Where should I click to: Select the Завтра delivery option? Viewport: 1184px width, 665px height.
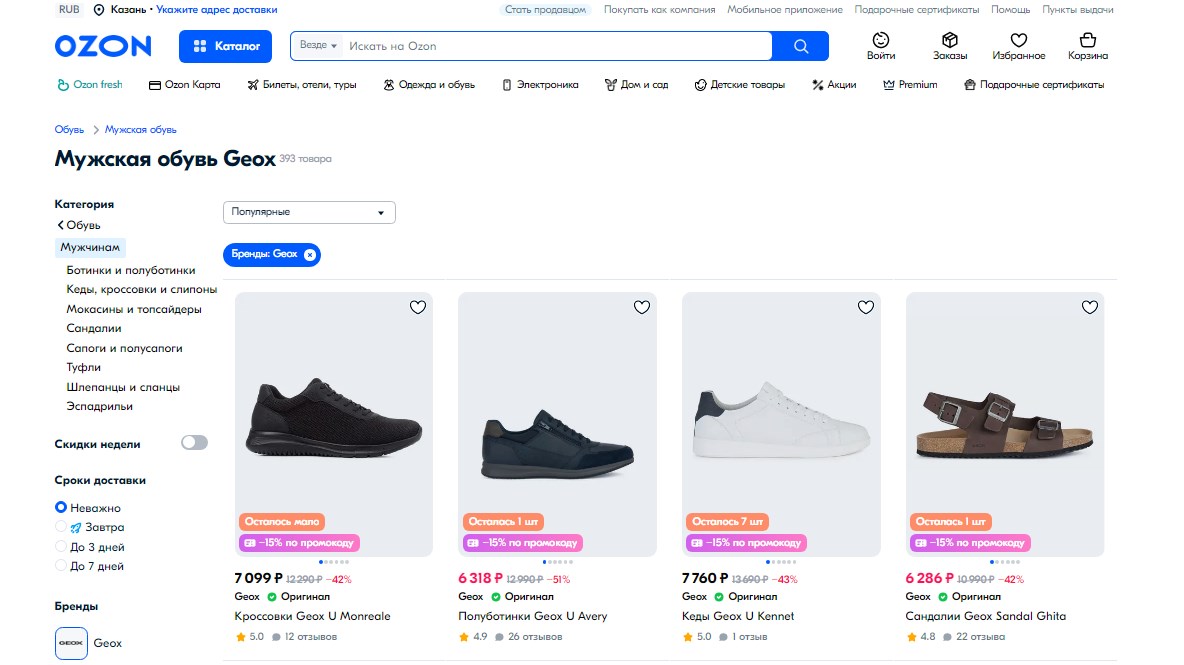click(x=90, y=527)
